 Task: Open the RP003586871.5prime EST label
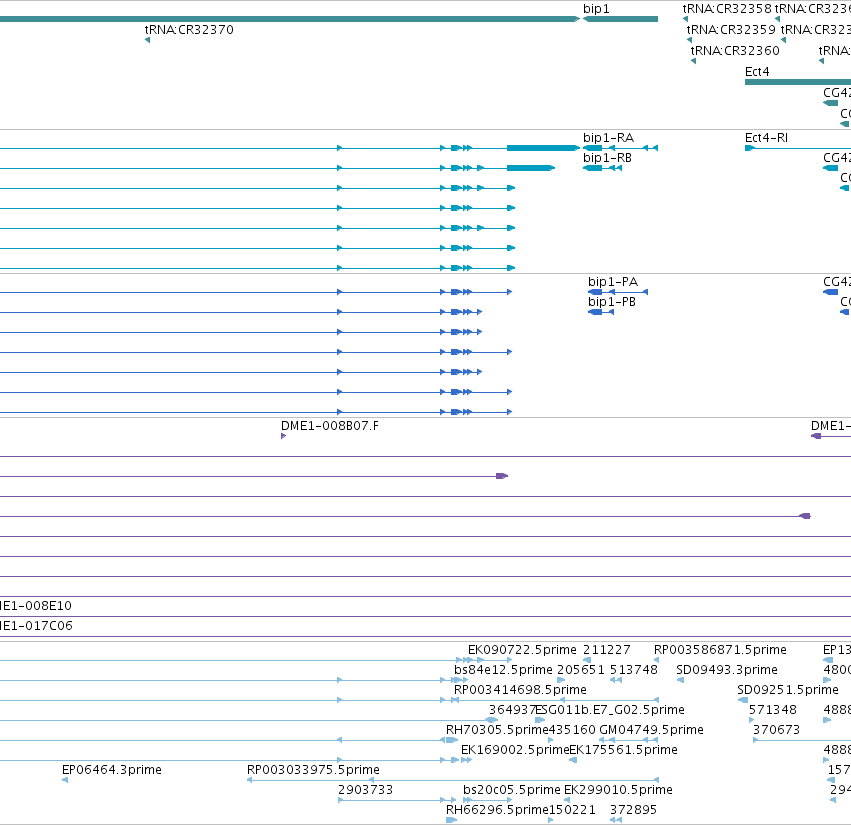coord(720,650)
